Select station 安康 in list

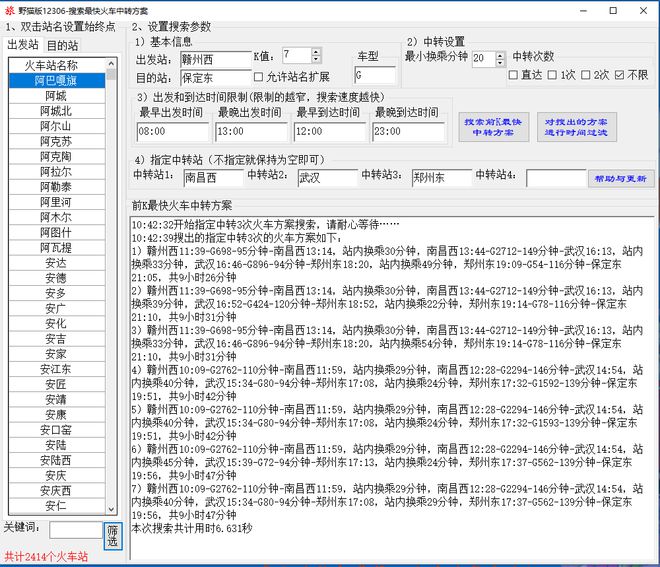click(x=57, y=415)
